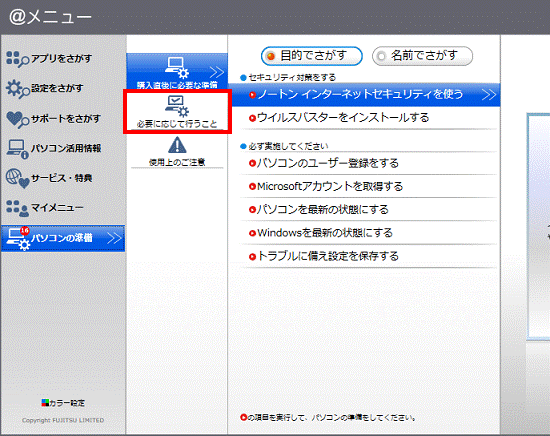
Task: Click the パソコン活用情報 laptop icon
Action: [18, 149]
